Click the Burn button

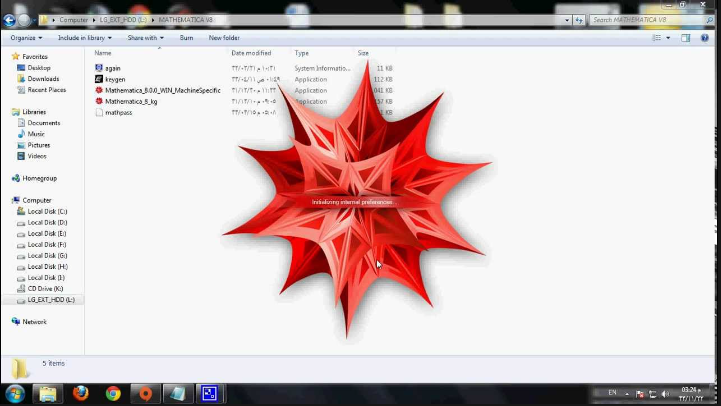point(186,38)
